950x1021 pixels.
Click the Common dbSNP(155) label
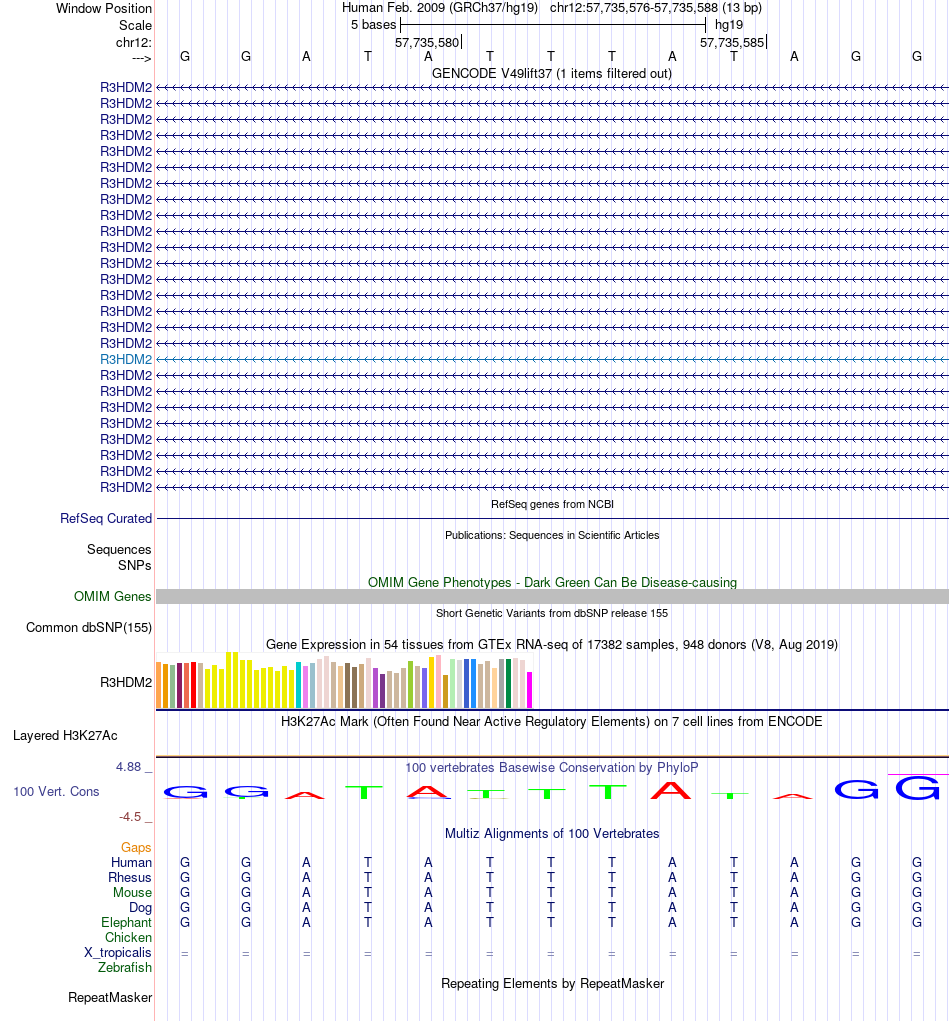(x=89, y=628)
